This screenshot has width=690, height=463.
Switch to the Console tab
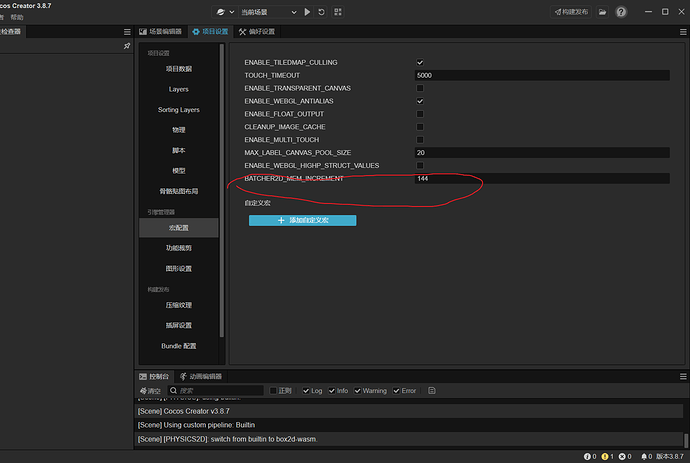click(x=154, y=376)
